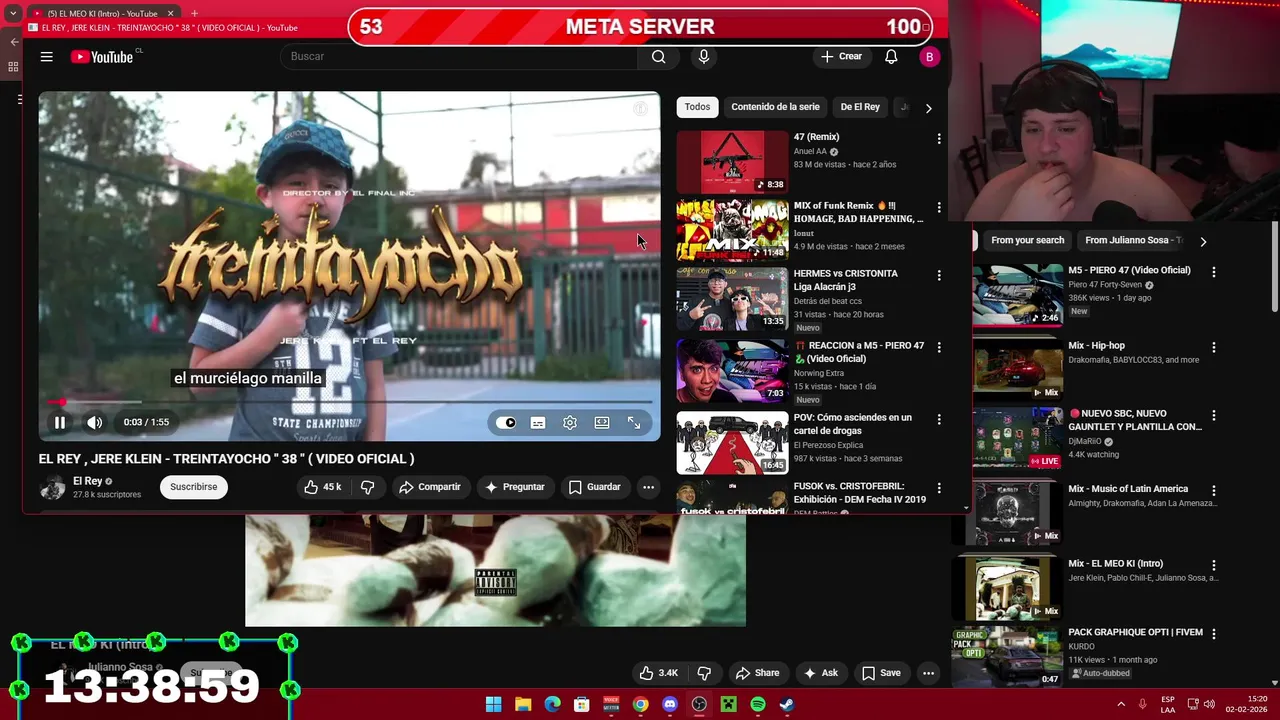Open options for '47 (Remix)' video
1280x720 pixels.
click(x=938, y=139)
